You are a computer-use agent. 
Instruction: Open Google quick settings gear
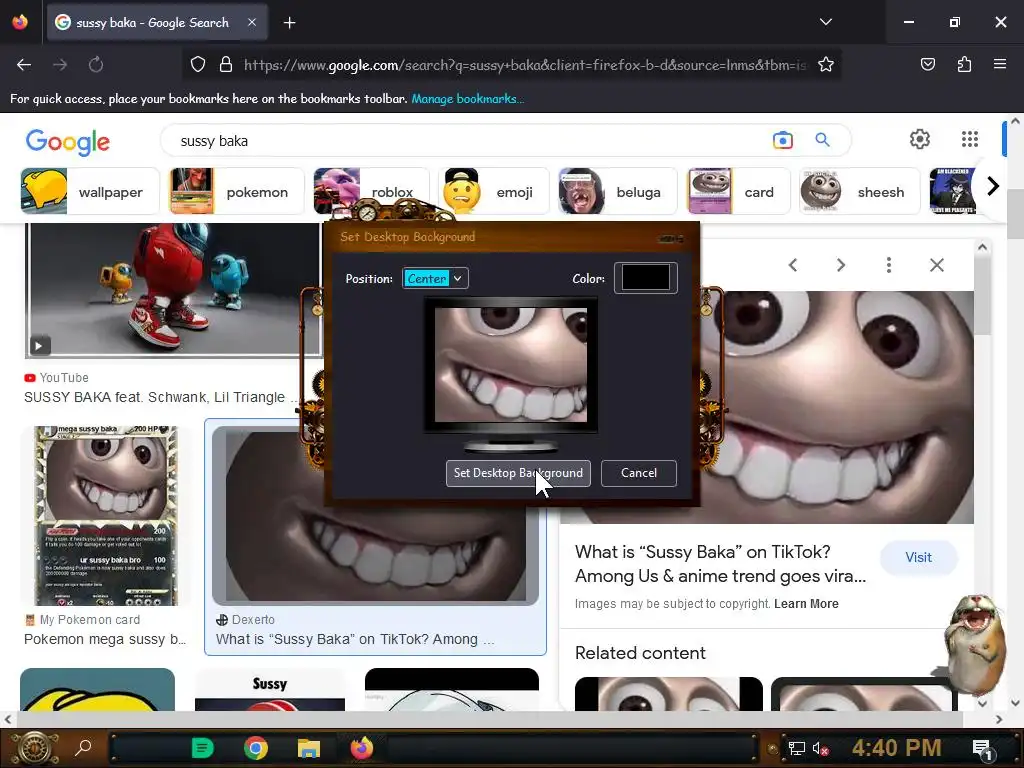[x=920, y=139]
